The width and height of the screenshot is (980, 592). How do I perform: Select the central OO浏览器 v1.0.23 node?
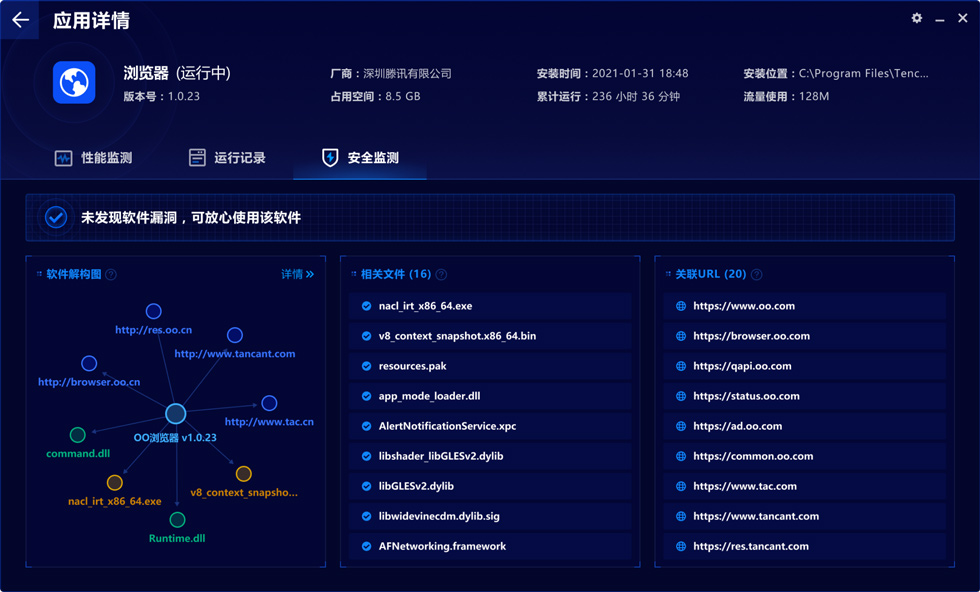[x=176, y=413]
